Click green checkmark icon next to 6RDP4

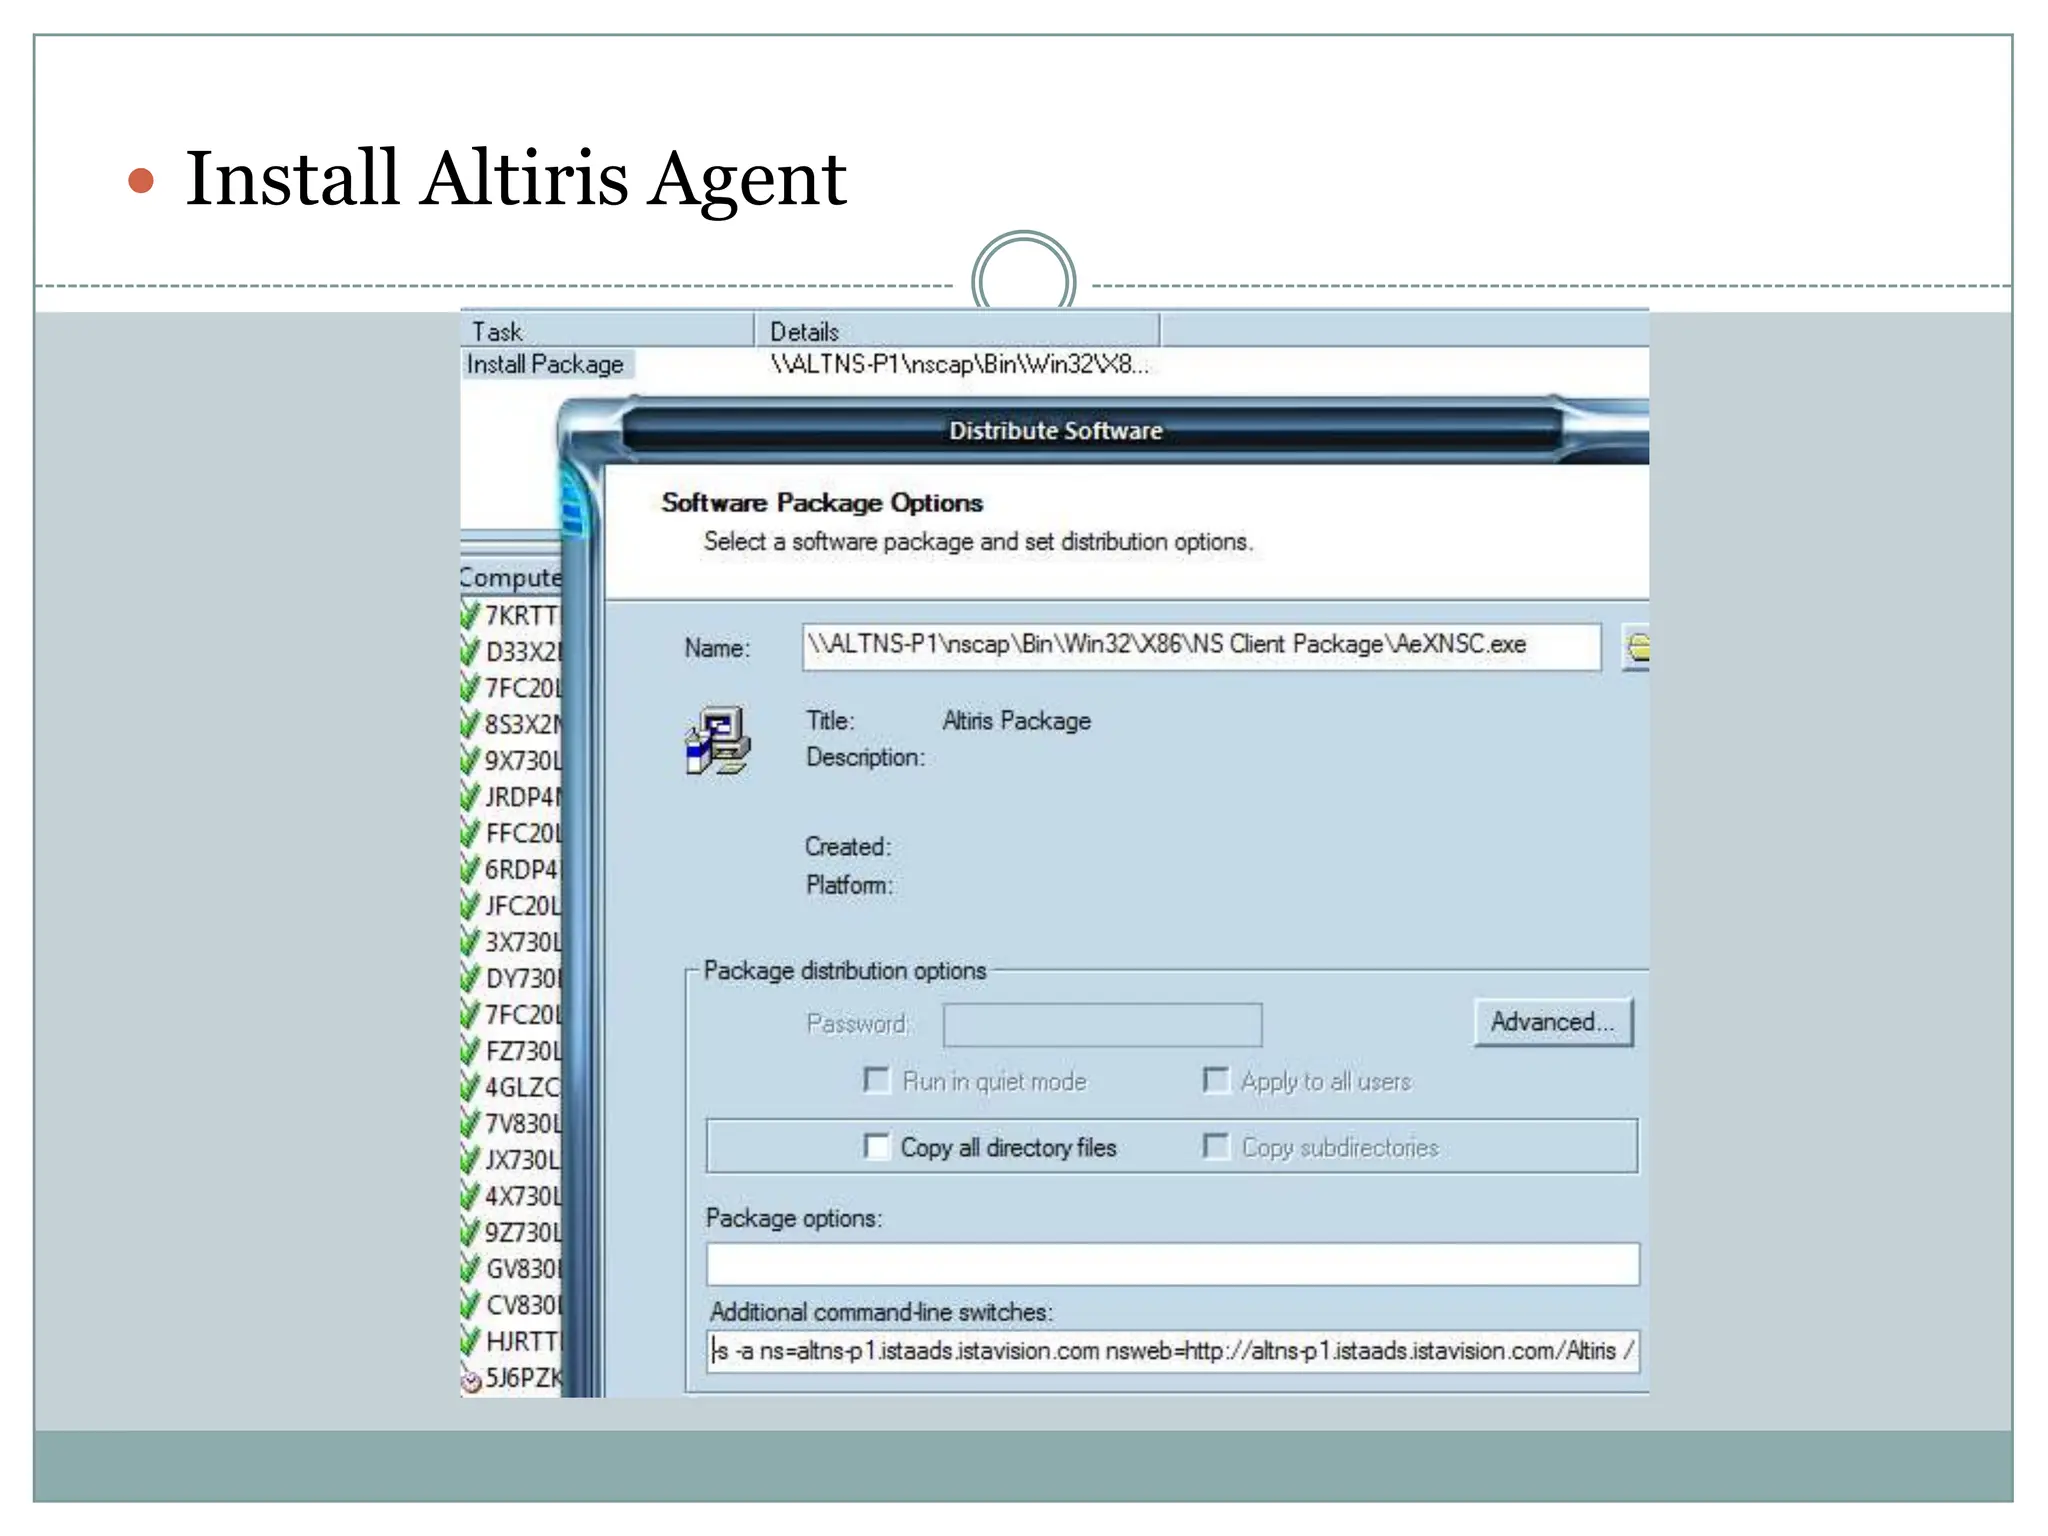coord(470,868)
